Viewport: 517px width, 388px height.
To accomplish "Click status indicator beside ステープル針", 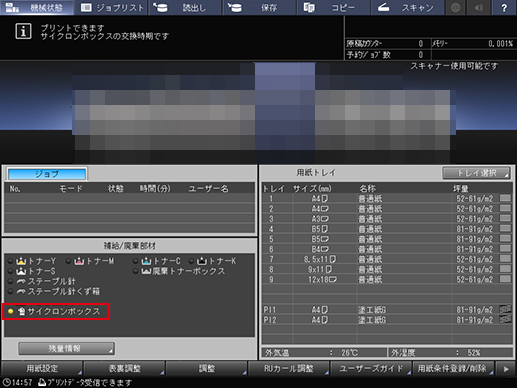I will [11, 281].
